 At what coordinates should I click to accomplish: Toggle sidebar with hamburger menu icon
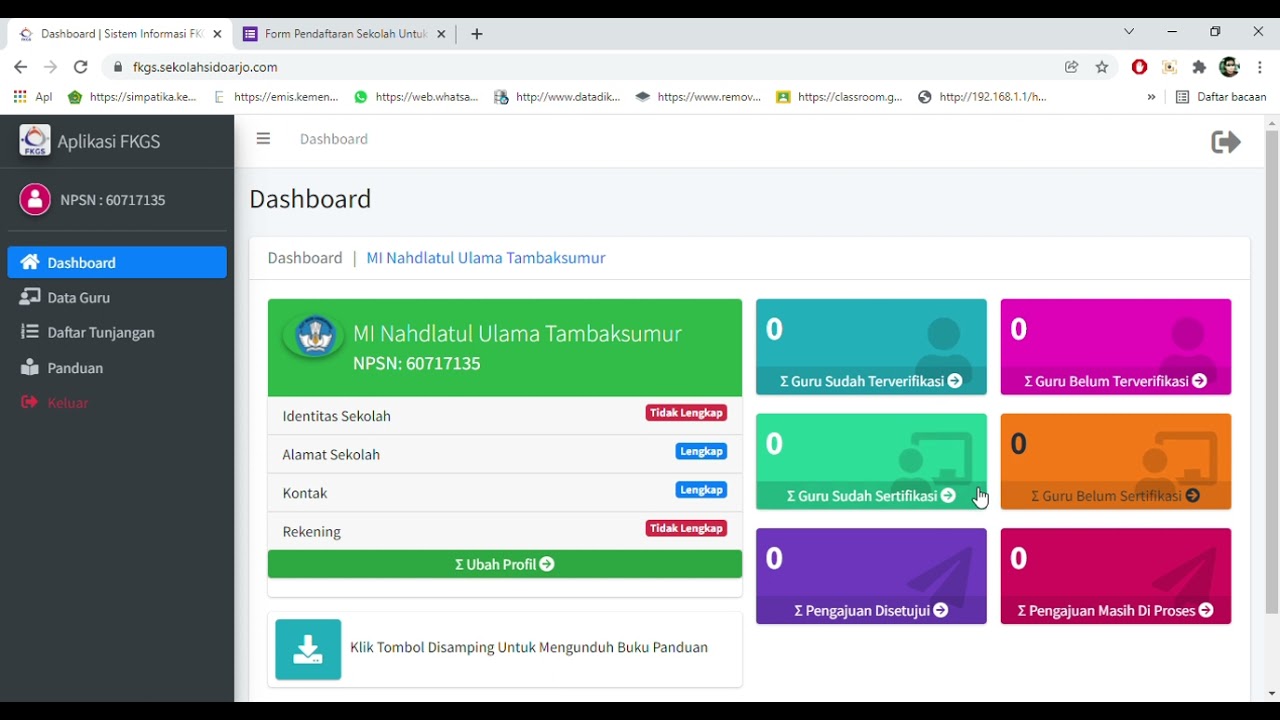[263, 139]
